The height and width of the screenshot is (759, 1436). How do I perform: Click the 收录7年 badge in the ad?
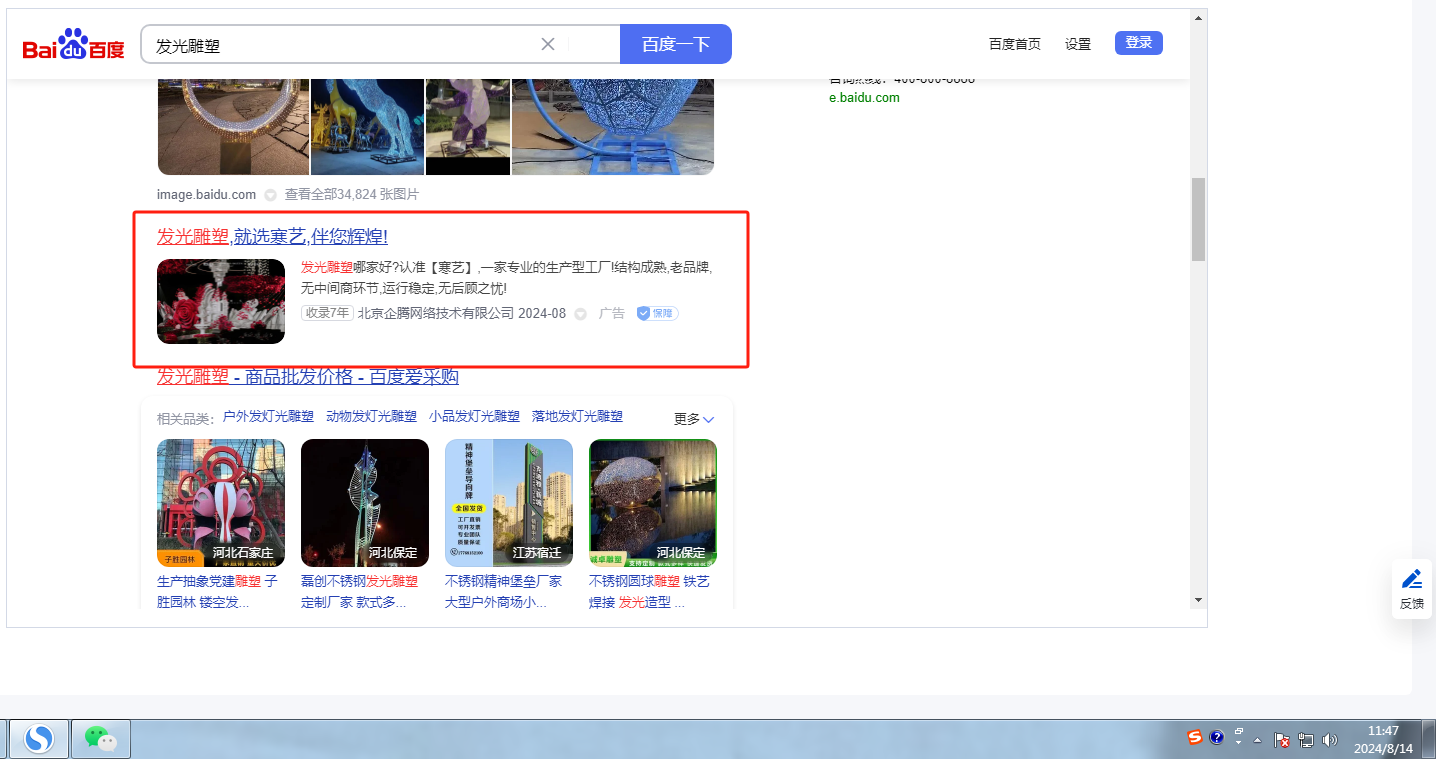pyautogui.click(x=327, y=313)
